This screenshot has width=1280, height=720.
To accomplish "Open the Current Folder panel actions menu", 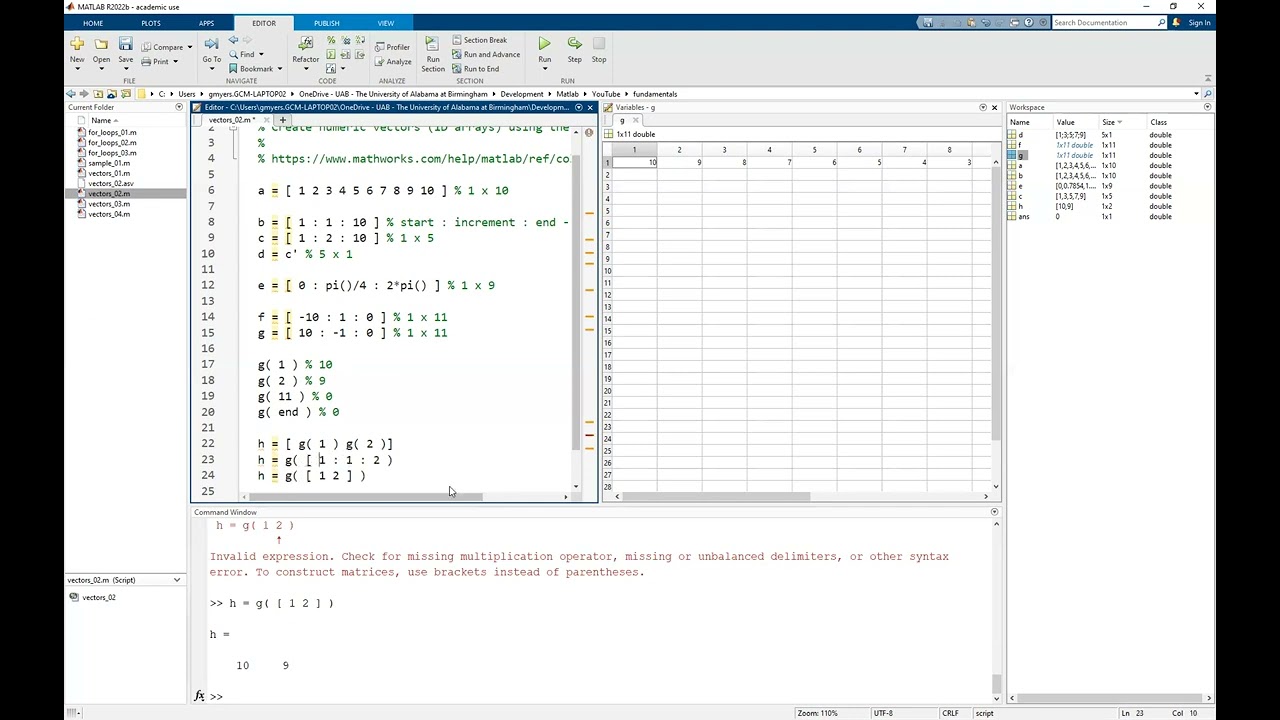I will (179, 107).
